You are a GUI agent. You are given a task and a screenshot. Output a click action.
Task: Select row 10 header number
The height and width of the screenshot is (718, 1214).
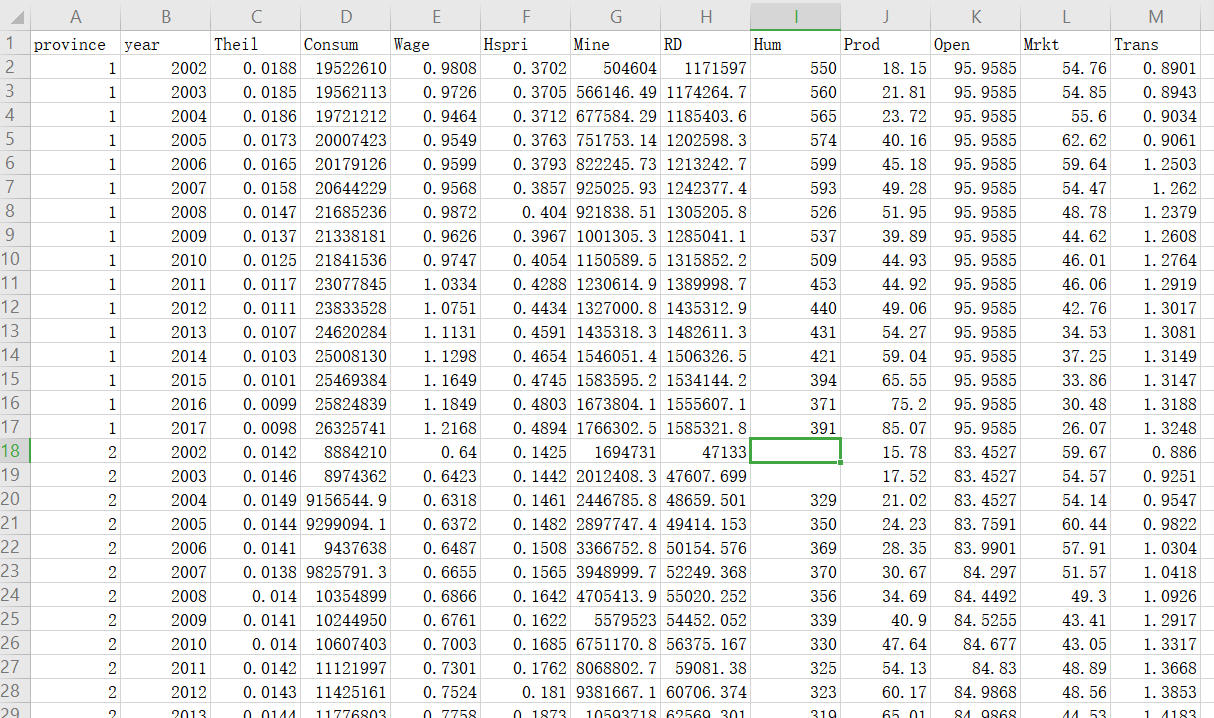pos(15,260)
